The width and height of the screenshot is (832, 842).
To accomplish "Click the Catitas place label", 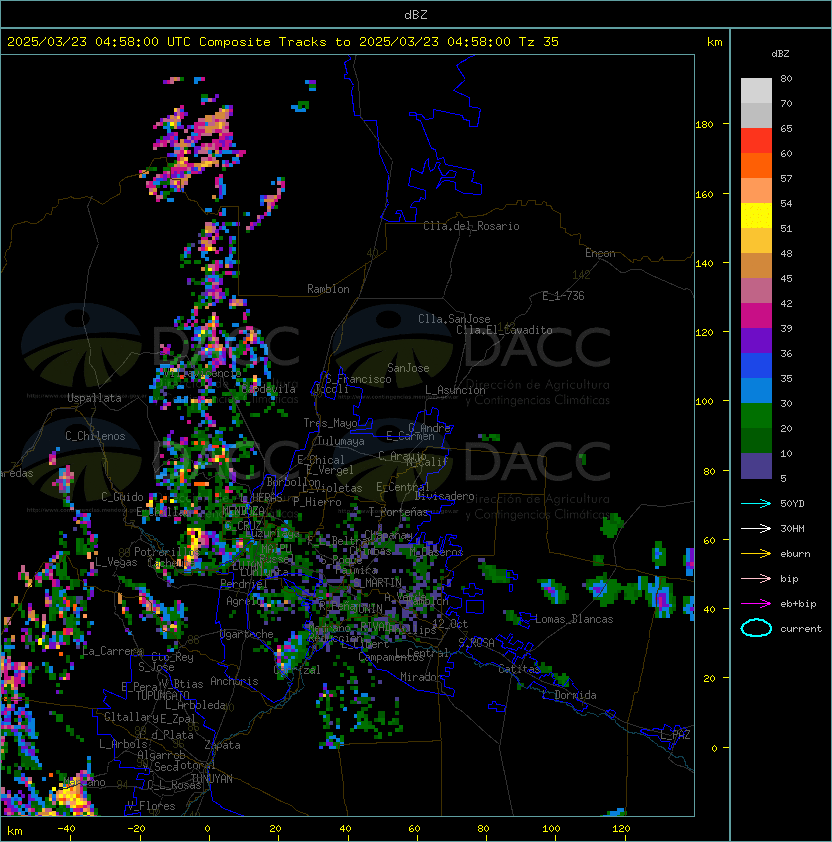I will coord(519,669).
